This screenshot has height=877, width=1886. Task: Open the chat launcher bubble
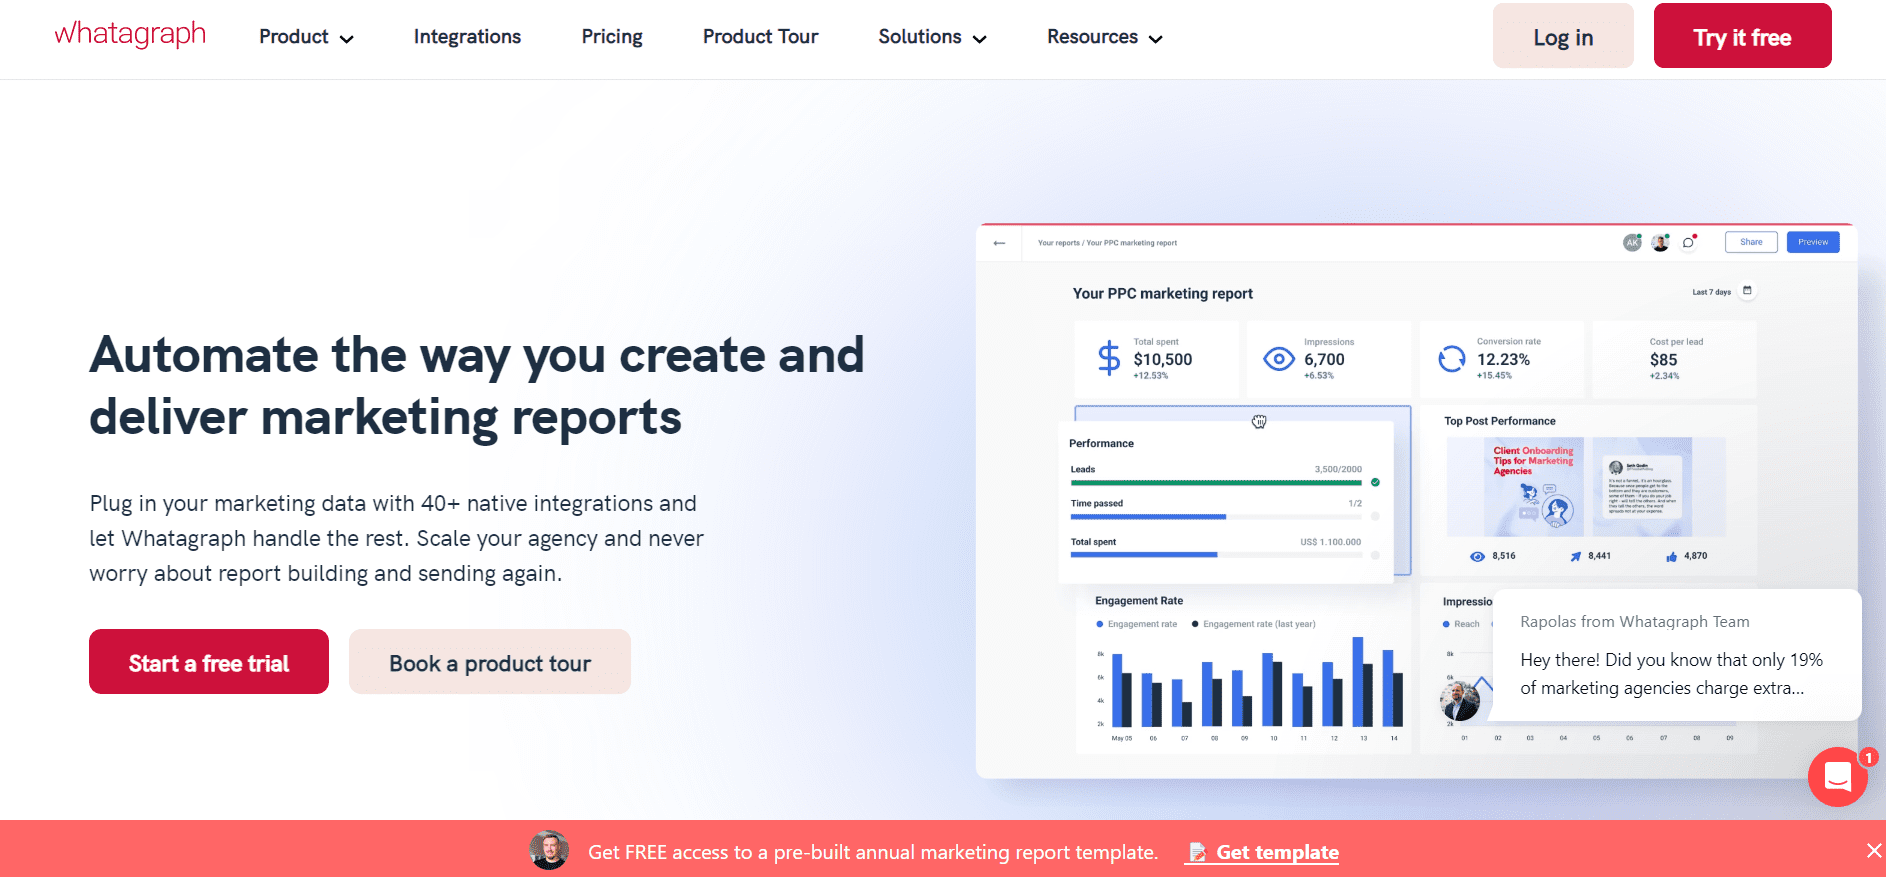coord(1838,776)
